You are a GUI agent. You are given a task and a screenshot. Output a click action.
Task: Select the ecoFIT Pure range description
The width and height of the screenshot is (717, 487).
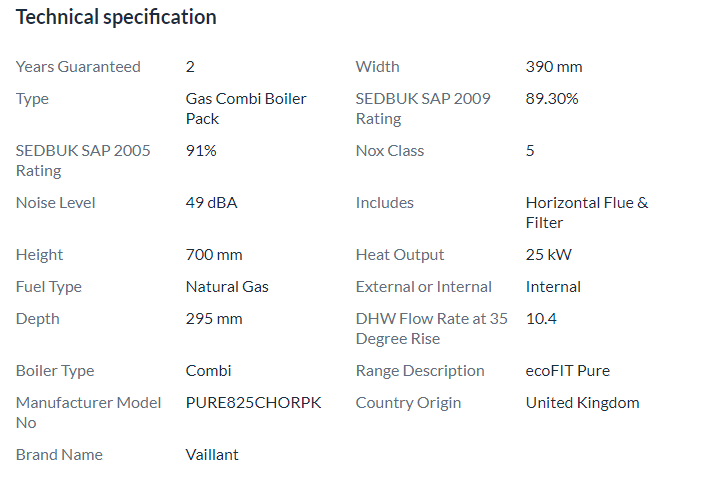pyautogui.click(x=568, y=371)
